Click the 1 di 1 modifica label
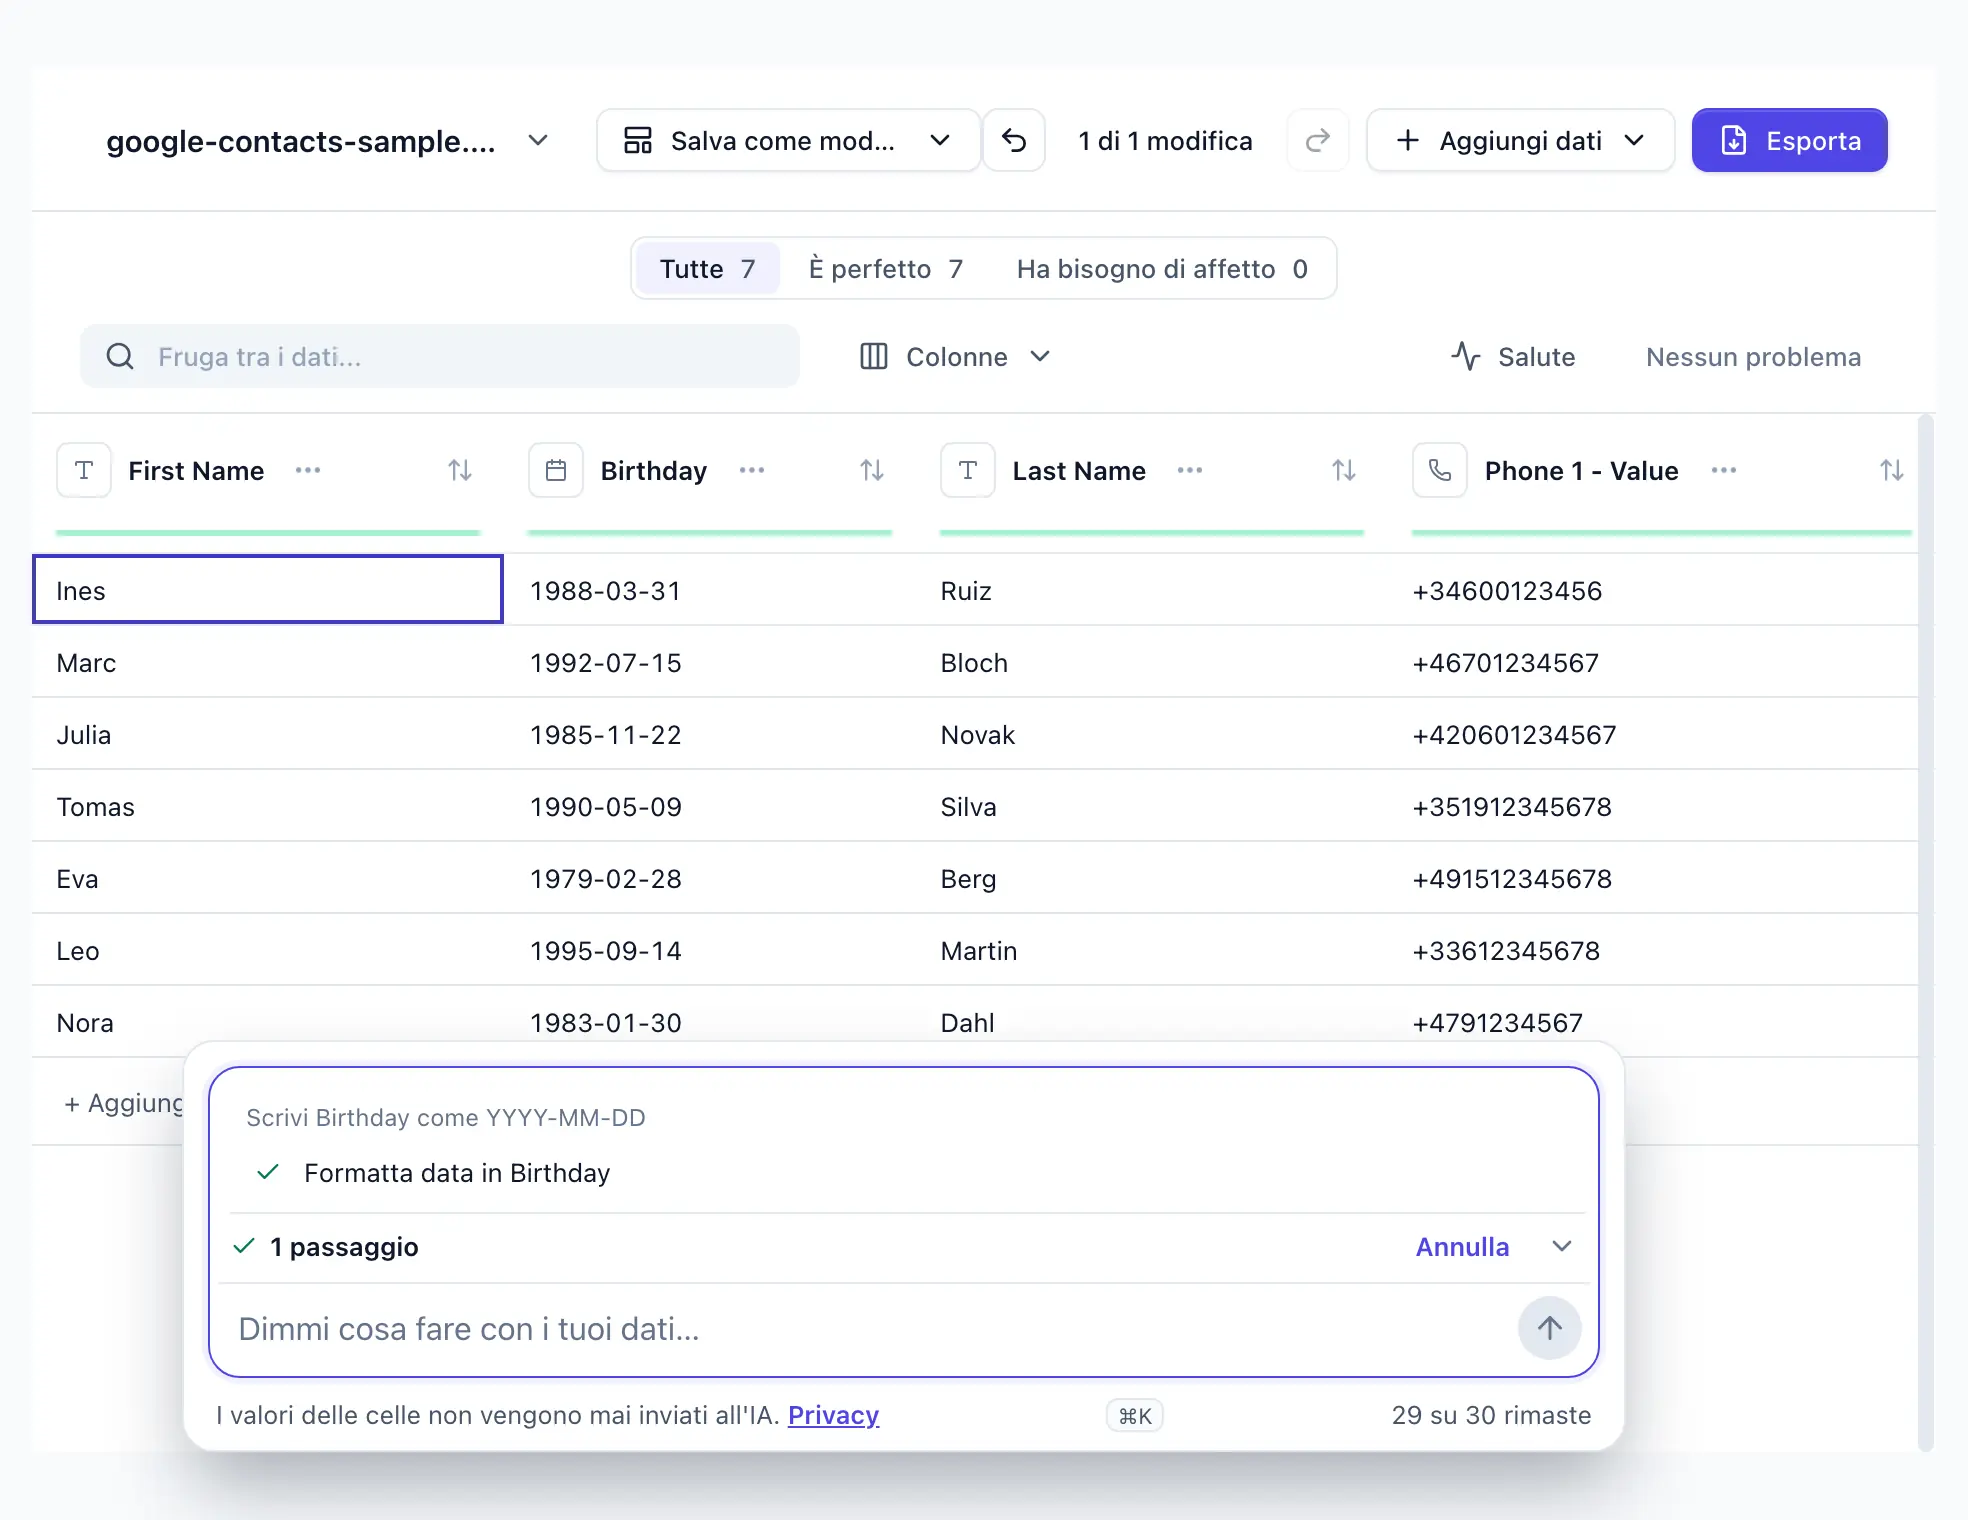 click(x=1165, y=141)
